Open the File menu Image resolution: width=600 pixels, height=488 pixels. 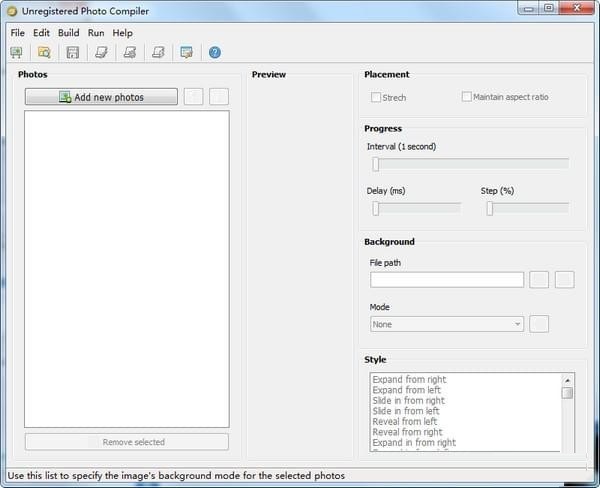[x=18, y=33]
